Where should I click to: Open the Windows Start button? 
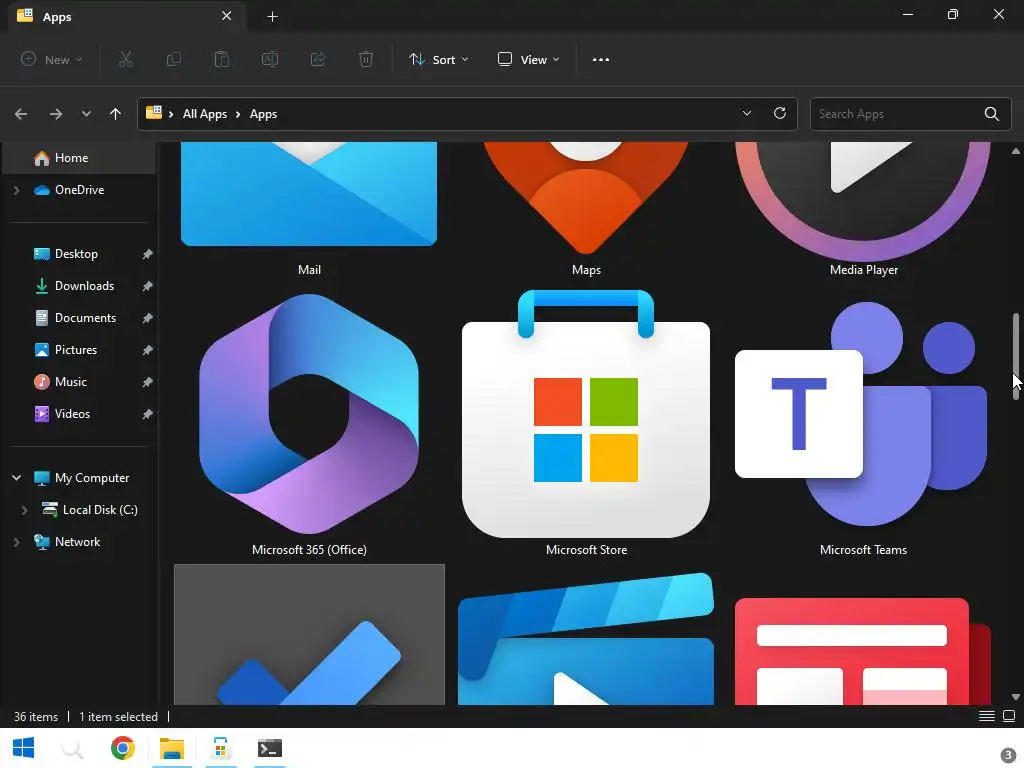click(x=24, y=748)
